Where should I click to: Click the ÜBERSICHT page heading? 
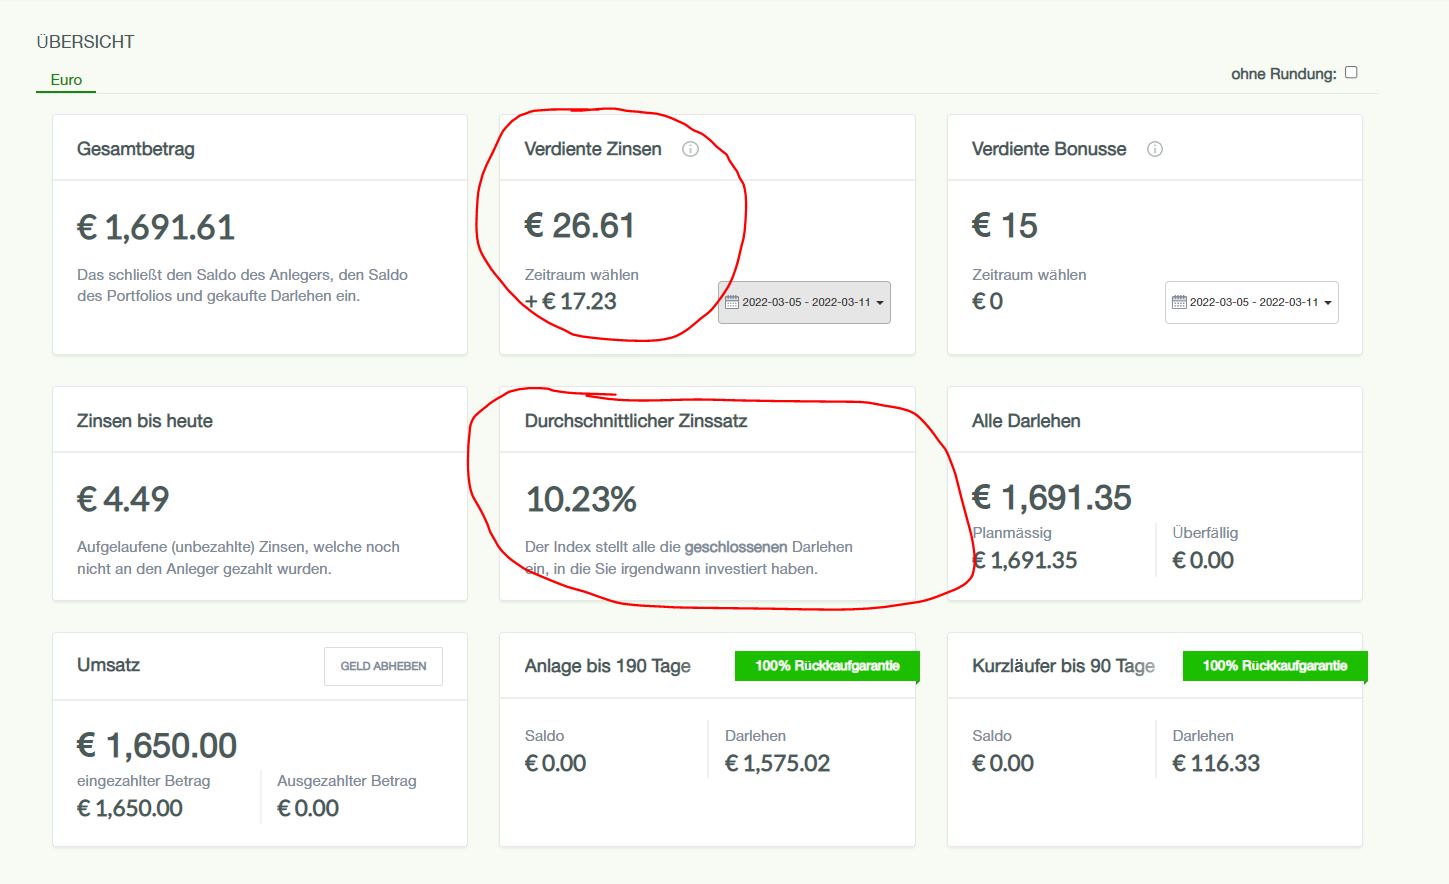[85, 42]
